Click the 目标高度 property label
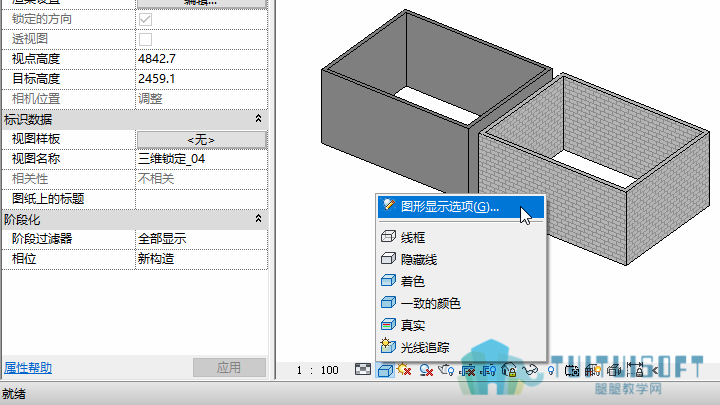Viewport: 720px width, 405px height. click(x=36, y=79)
